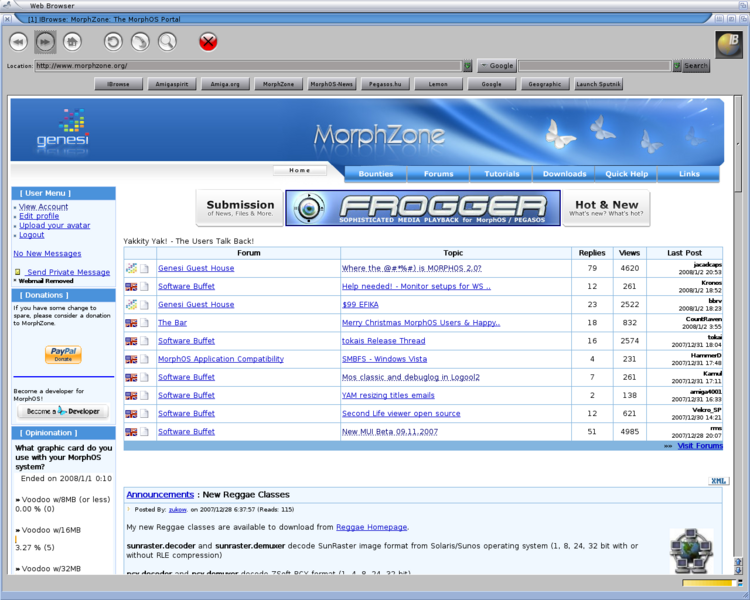Go to the Home page icon
Screen dimensions: 750x600
point(72,41)
